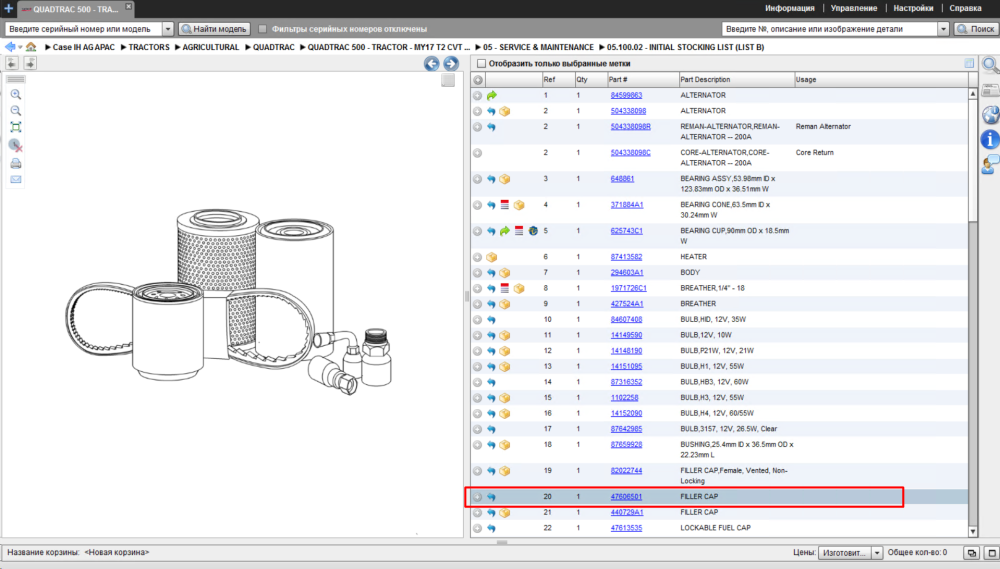Print the parts diagram
The height and width of the screenshot is (569, 1000).
tap(16, 164)
